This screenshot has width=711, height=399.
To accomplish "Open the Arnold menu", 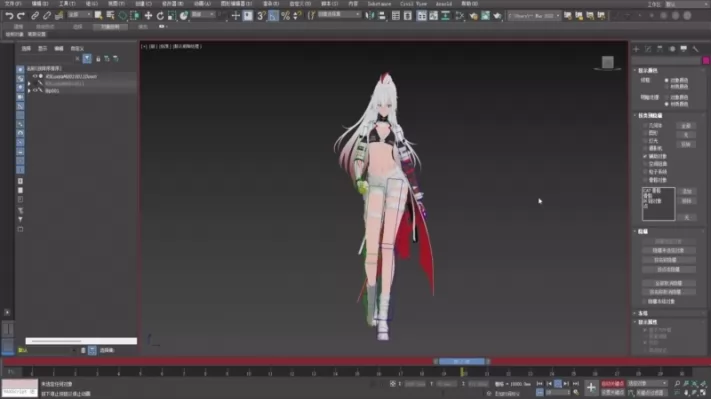I will coord(443,4).
